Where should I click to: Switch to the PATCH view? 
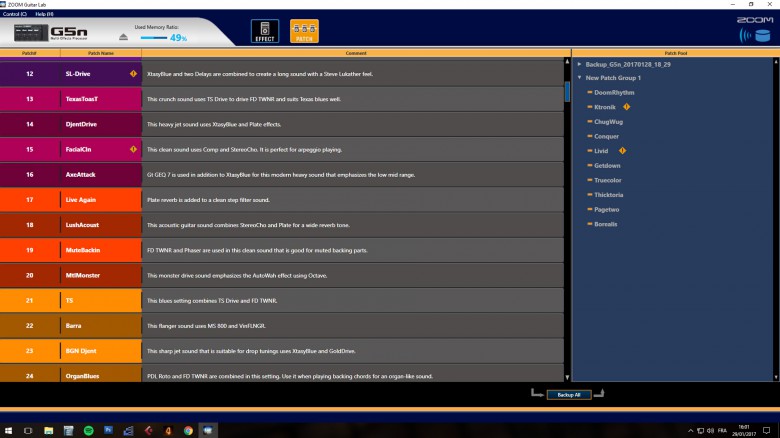[304, 31]
